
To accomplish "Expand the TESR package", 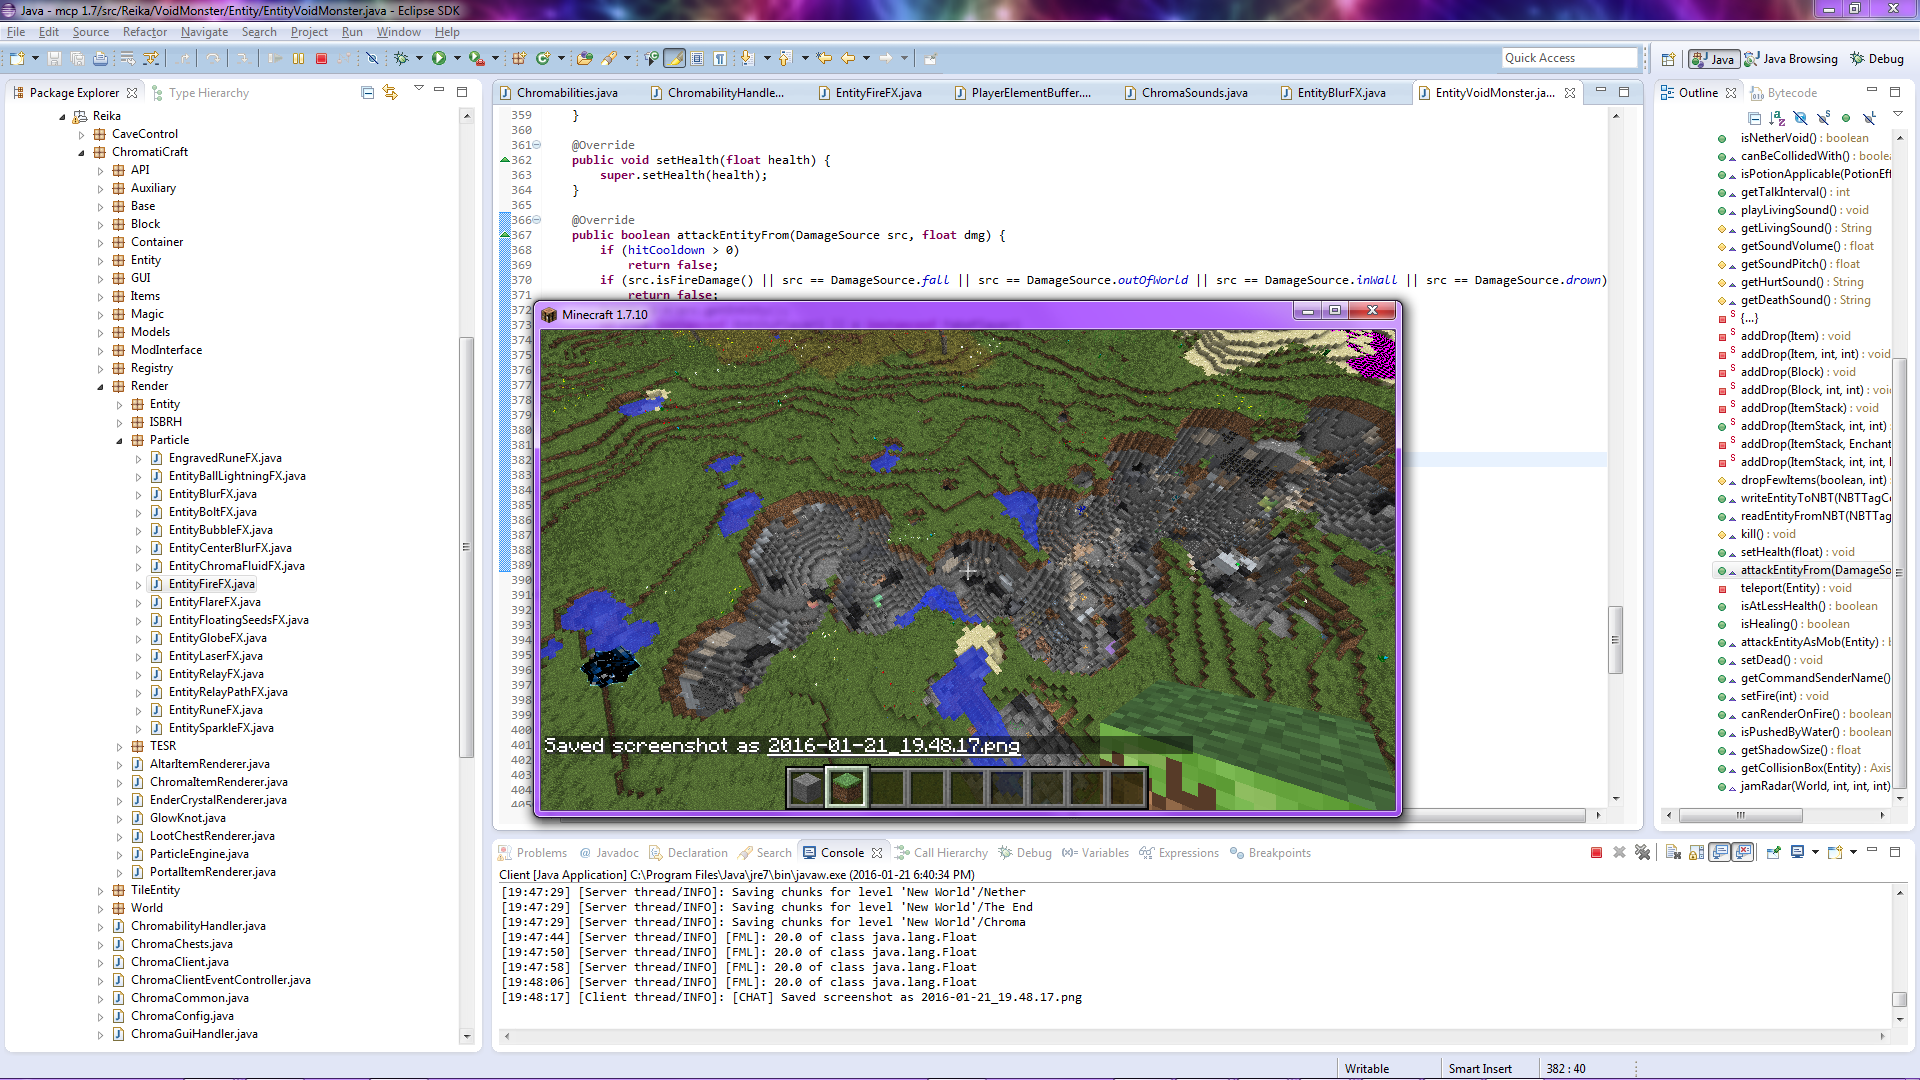I will coord(119,746).
